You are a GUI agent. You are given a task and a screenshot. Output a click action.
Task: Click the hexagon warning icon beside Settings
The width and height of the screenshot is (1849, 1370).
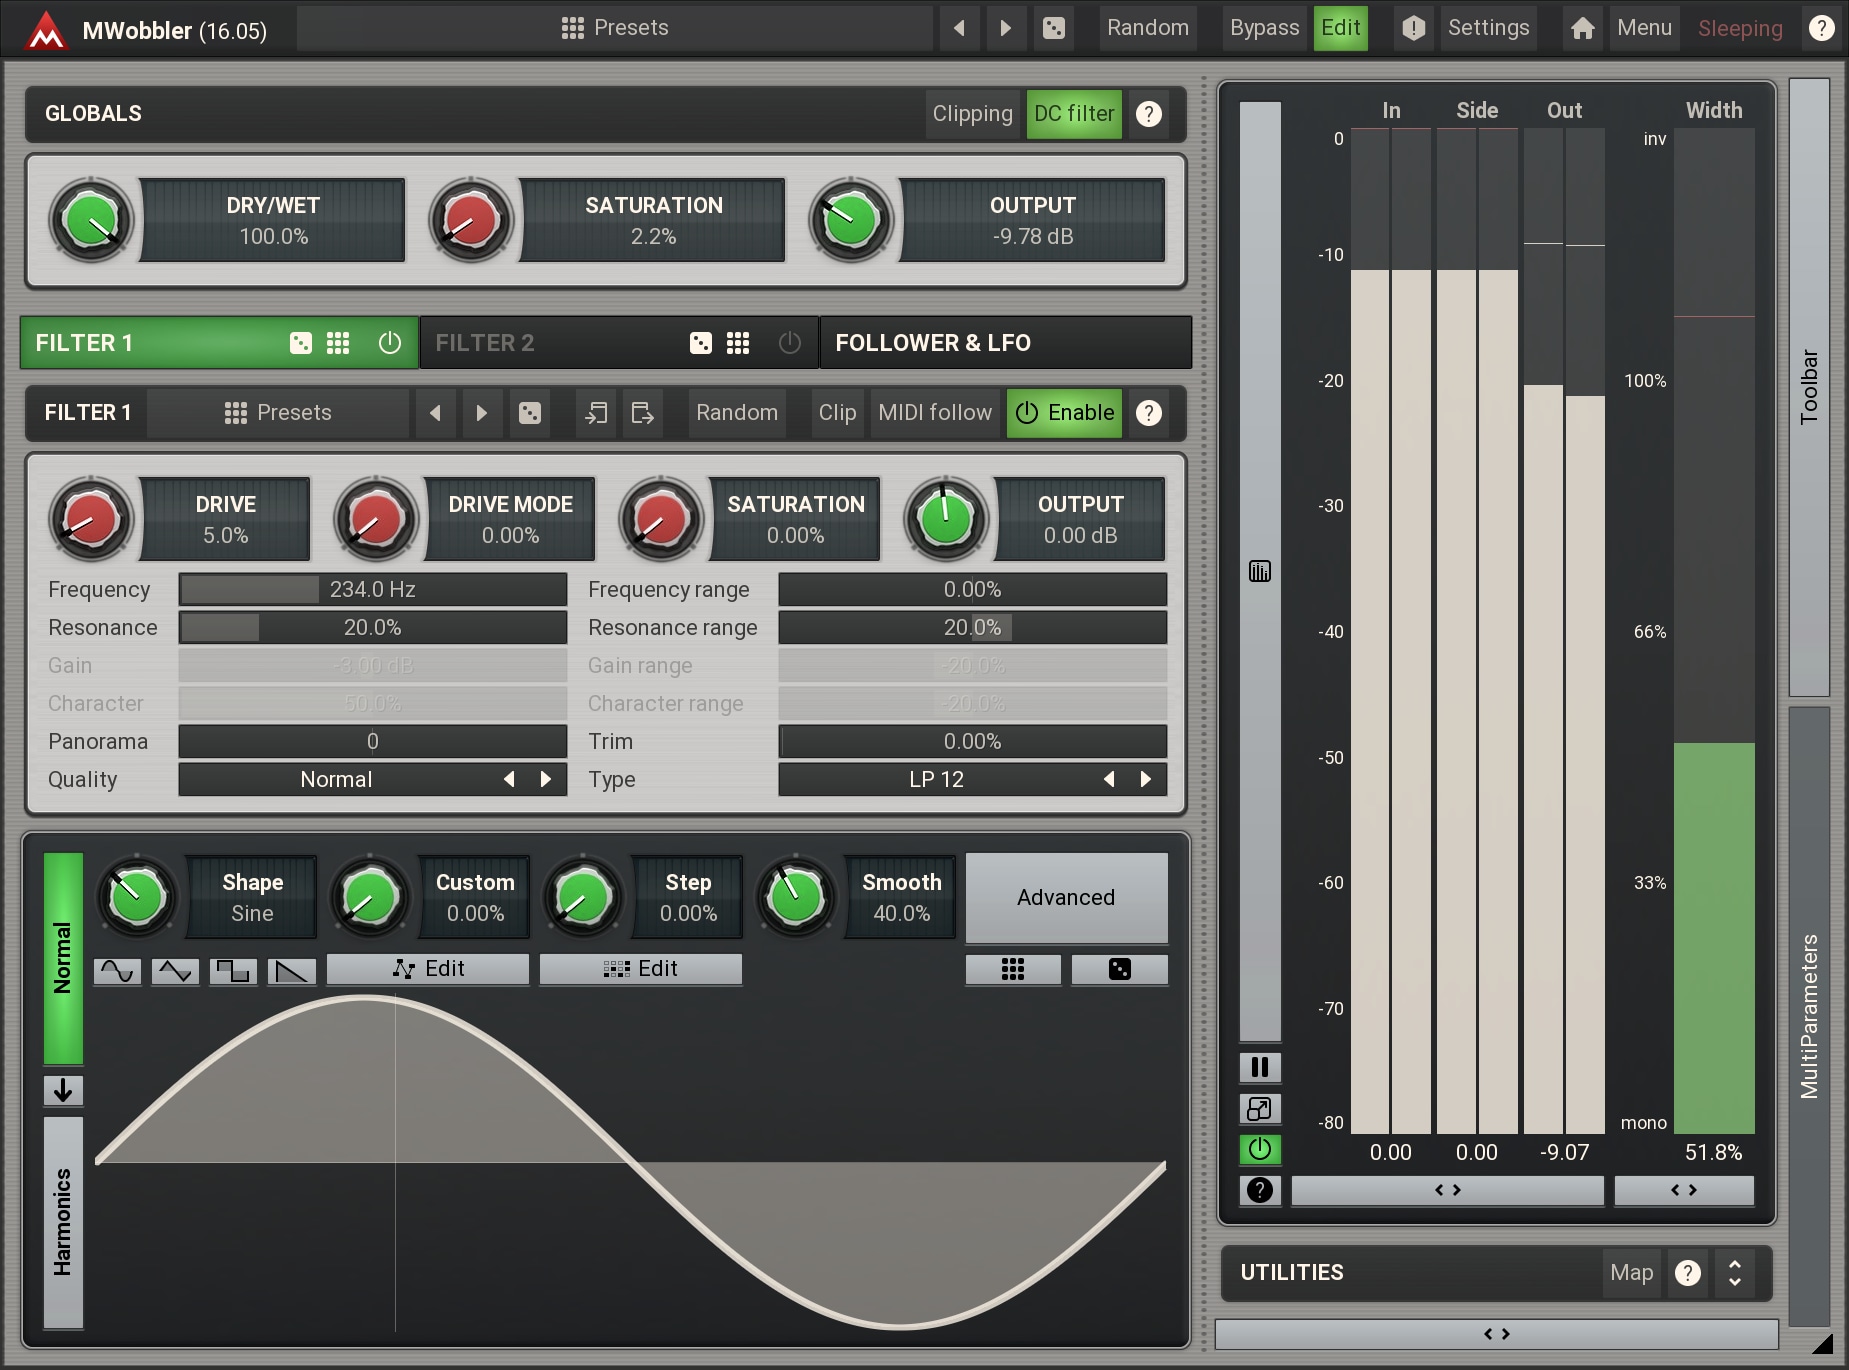1413,28
